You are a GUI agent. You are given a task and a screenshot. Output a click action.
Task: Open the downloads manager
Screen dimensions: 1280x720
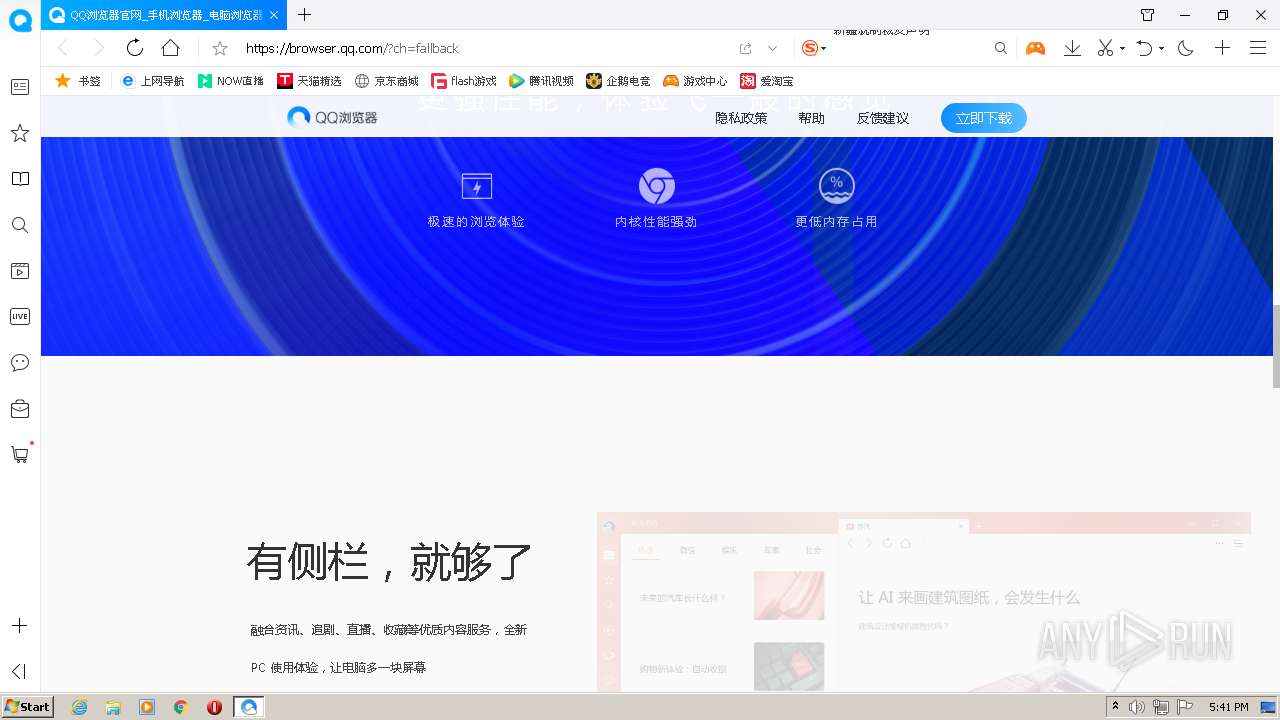[x=1072, y=48]
